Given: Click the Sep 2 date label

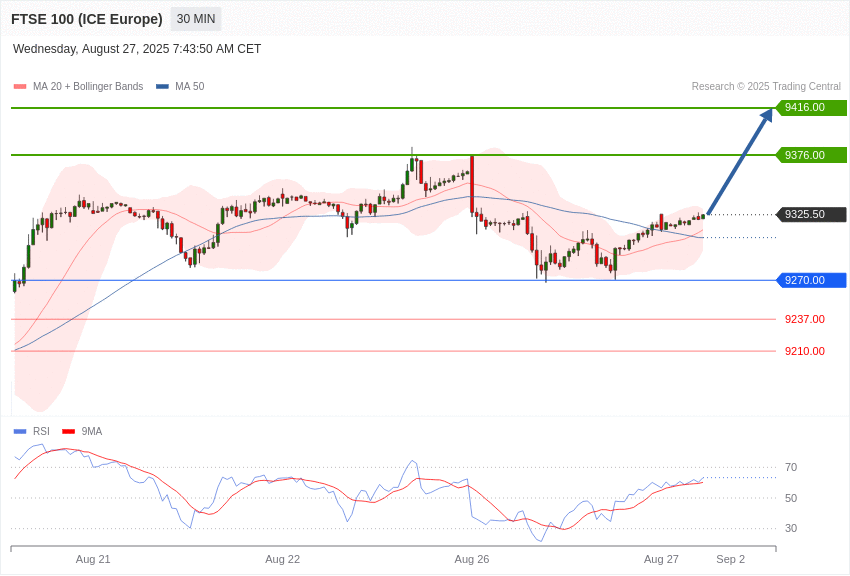Looking at the screenshot, I should pyautogui.click(x=730, y=559).
